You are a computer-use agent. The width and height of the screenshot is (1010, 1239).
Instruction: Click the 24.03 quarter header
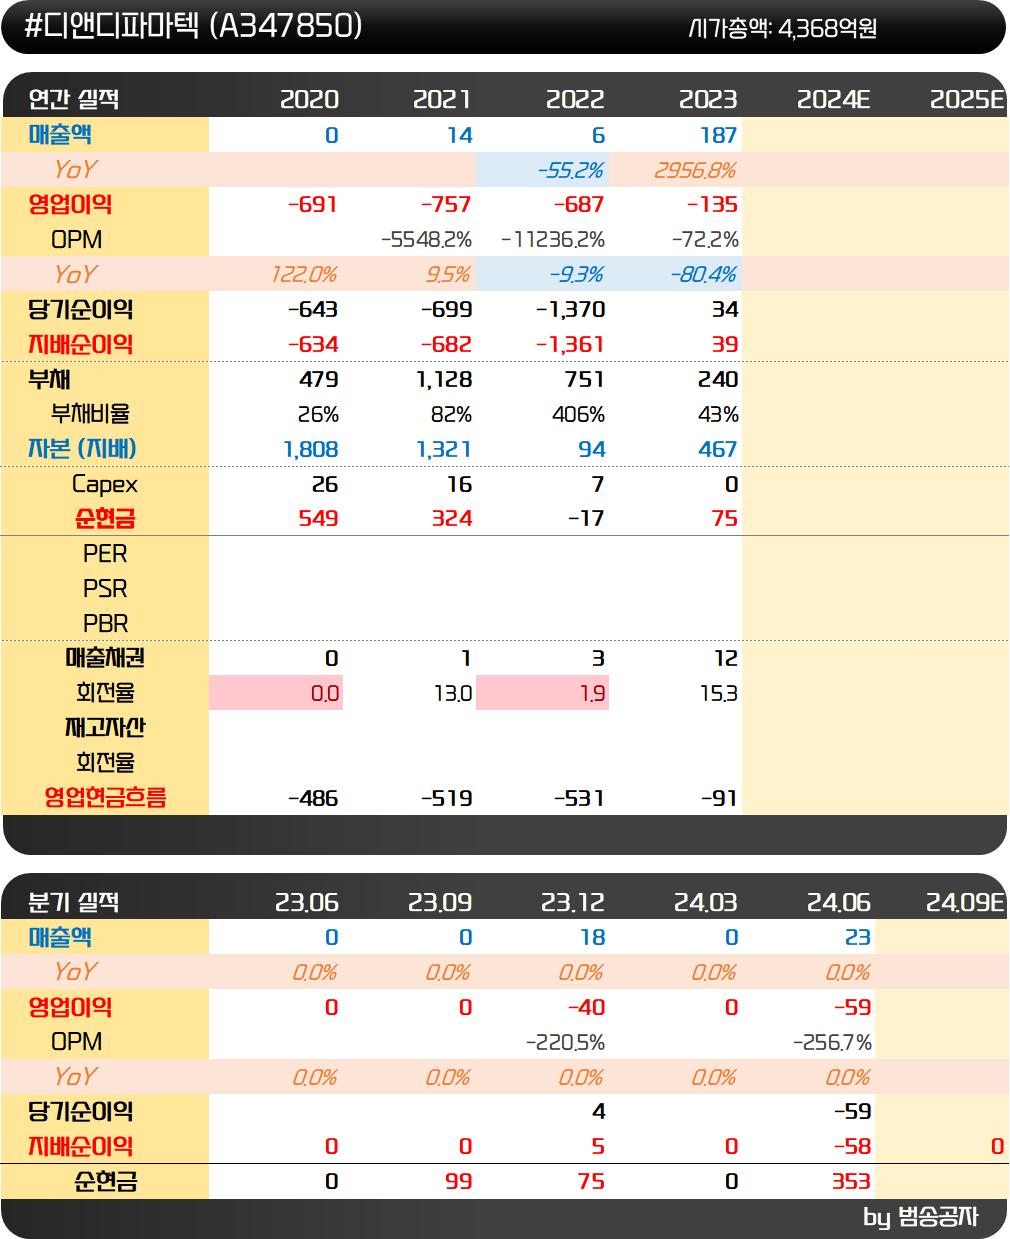click(706, 902)
